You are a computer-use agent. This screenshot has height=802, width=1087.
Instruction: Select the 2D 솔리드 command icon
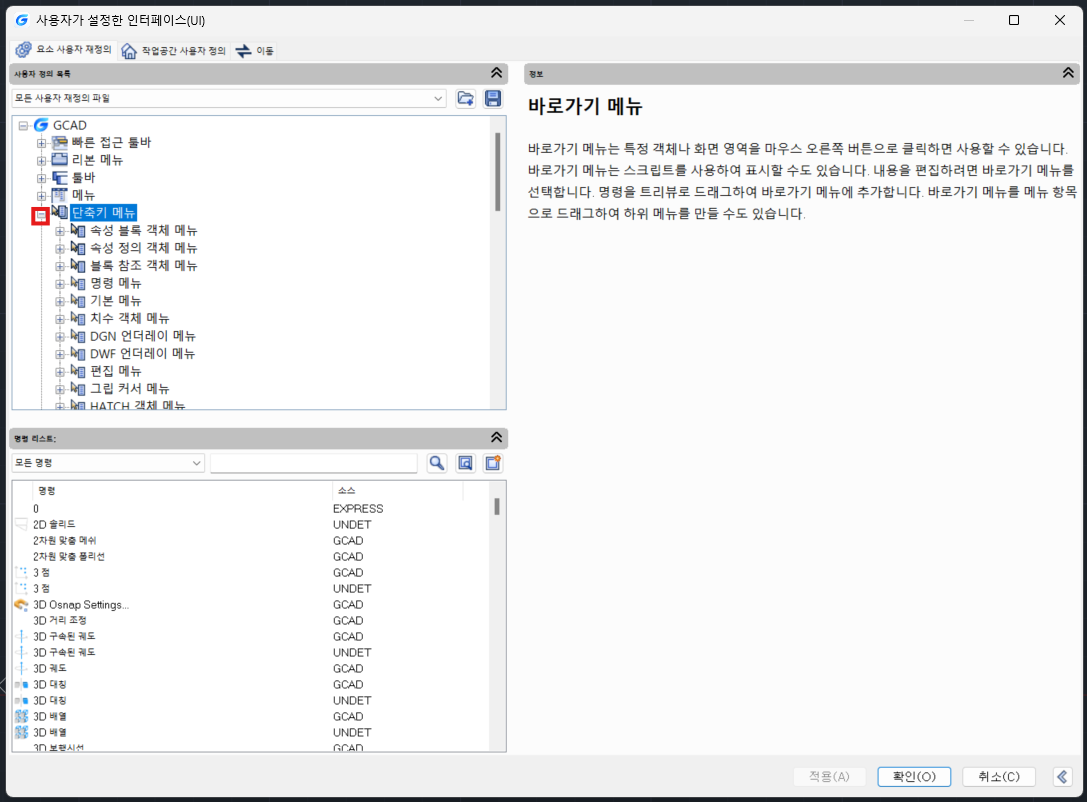21,525
